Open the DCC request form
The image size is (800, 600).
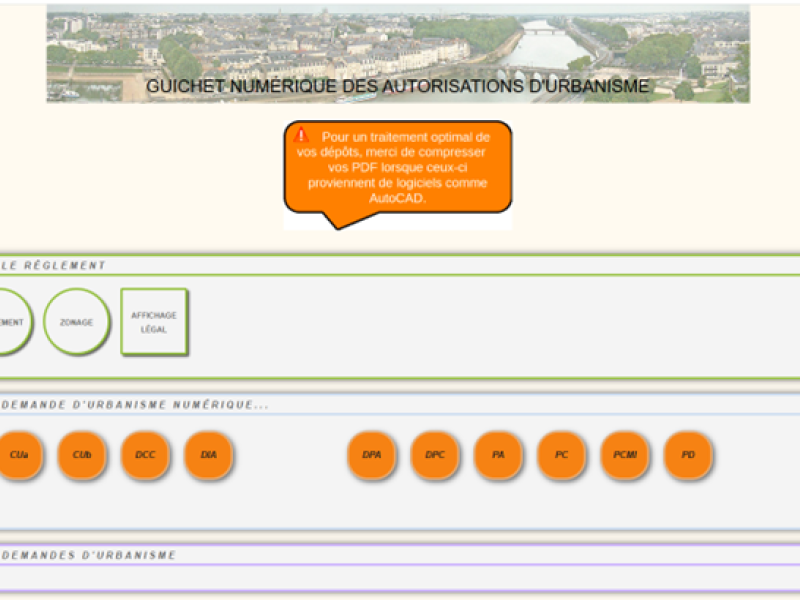pyautogui.click(x=145, y=455)
